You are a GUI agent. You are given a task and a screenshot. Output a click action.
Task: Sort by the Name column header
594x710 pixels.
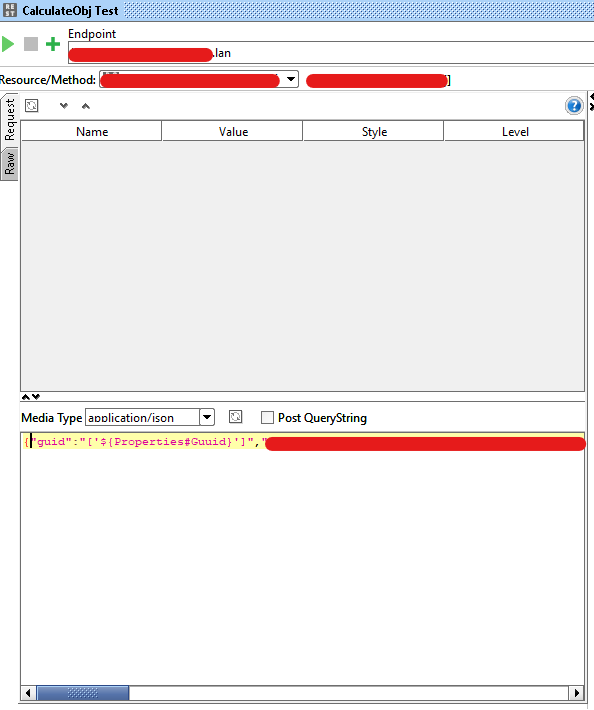tap(91, 131)
